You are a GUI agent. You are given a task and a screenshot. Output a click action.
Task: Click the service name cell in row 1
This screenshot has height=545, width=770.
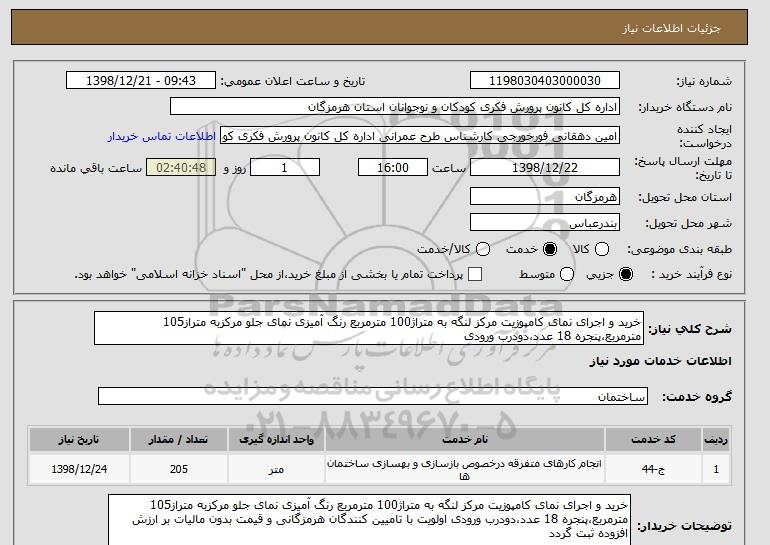click(465, 469)
